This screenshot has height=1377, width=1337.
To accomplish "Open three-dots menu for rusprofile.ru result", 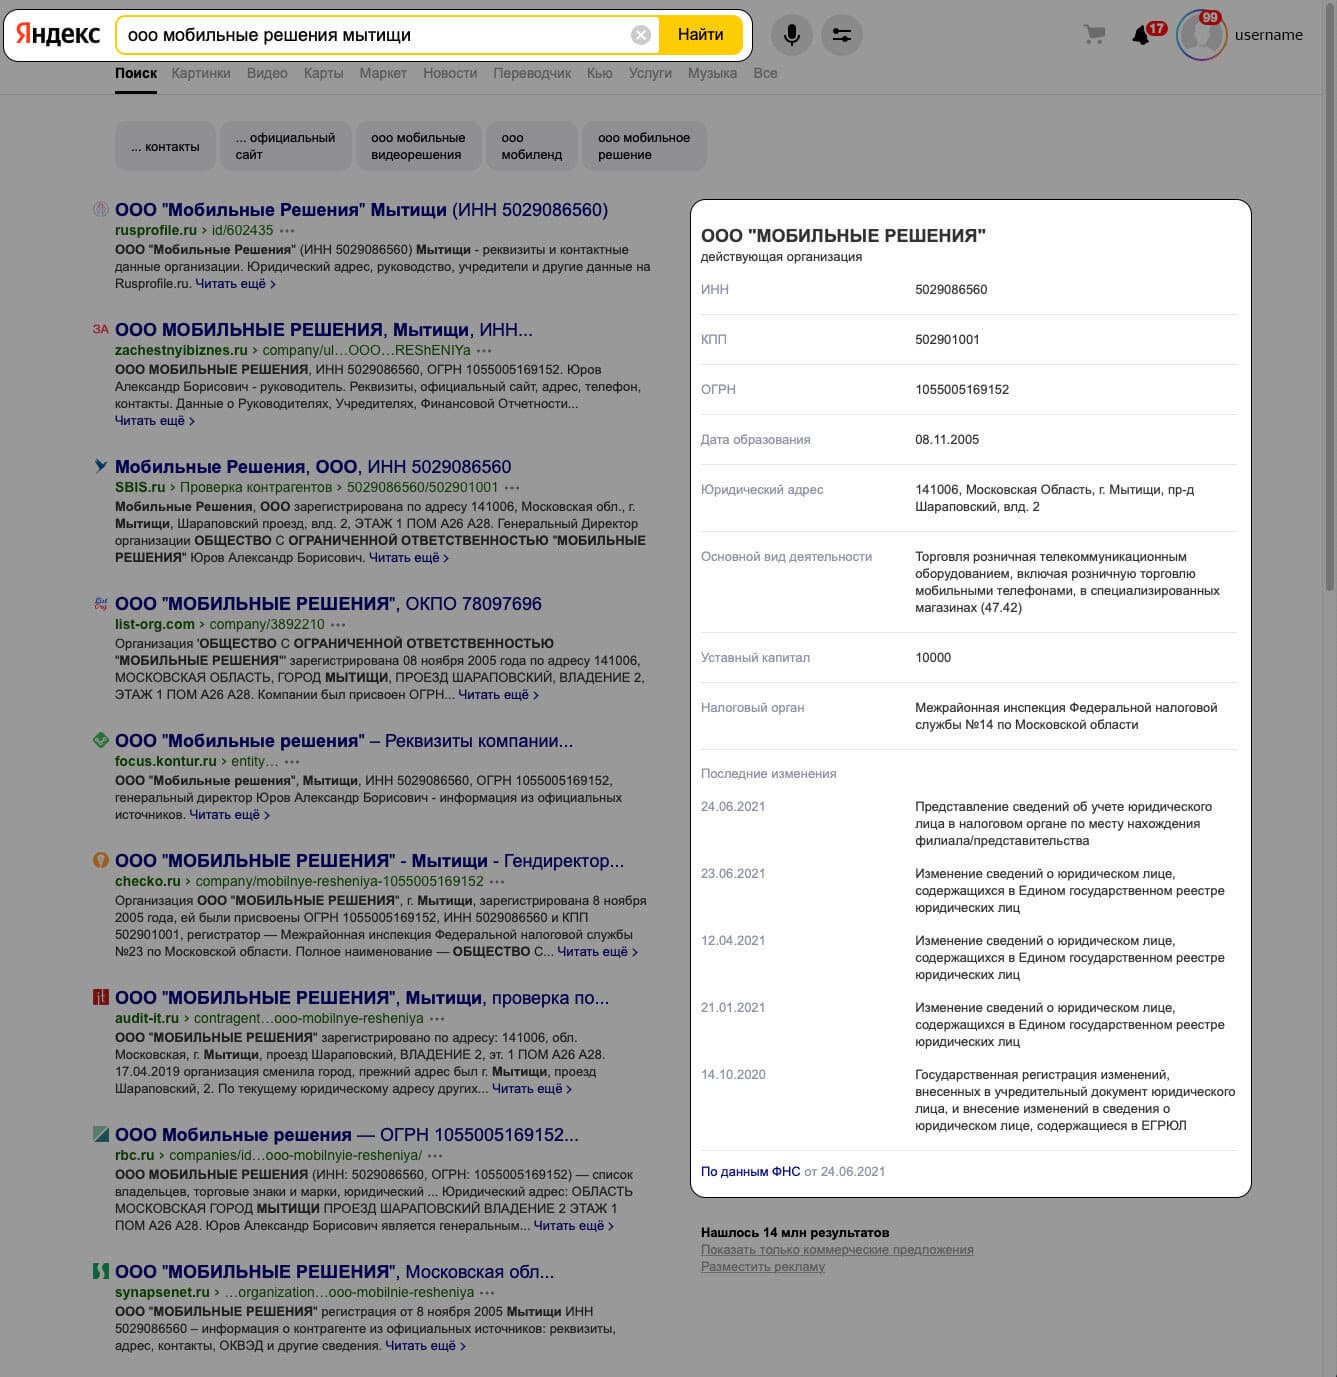I will [x=287, y=231].
